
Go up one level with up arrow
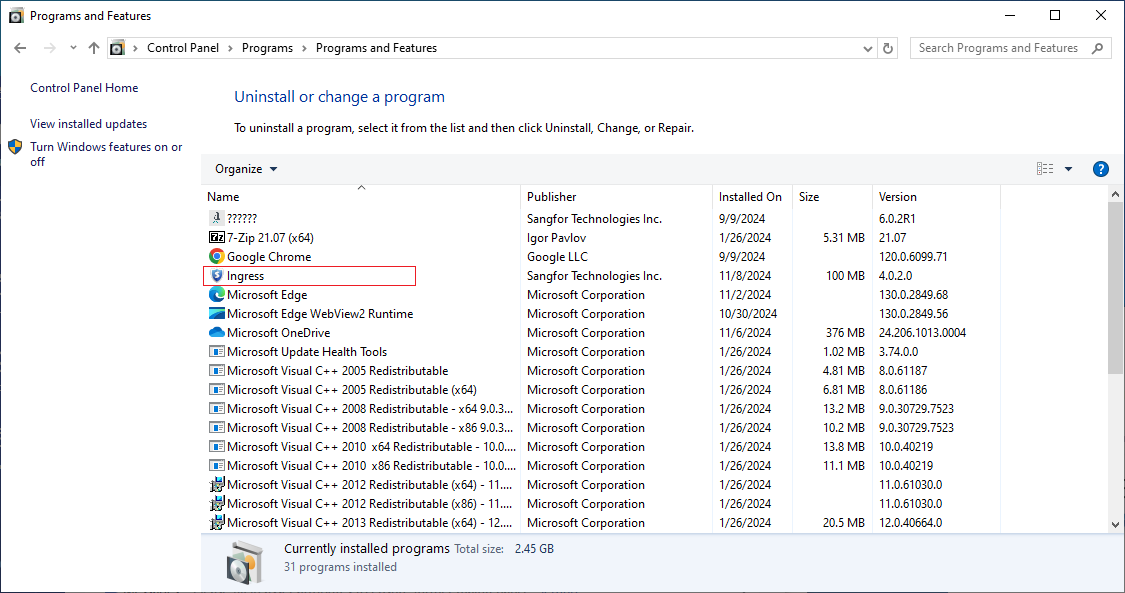point(94,48)
